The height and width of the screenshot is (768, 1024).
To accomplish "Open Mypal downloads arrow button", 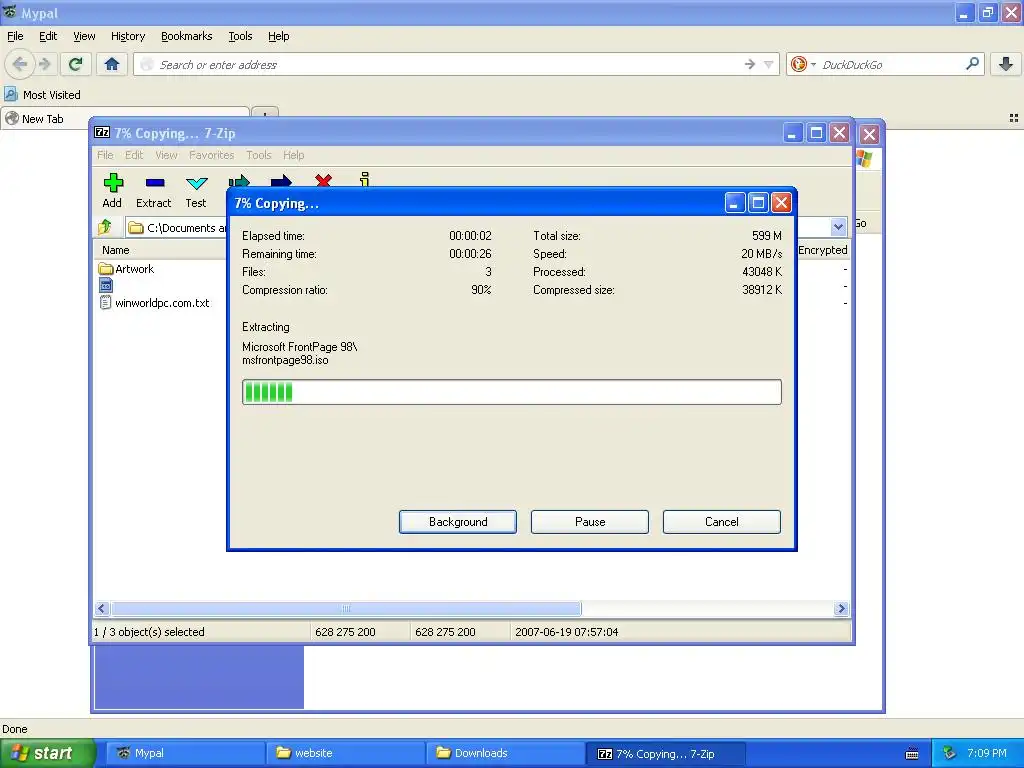I will pyautogui.click(x=1006, y=64).
